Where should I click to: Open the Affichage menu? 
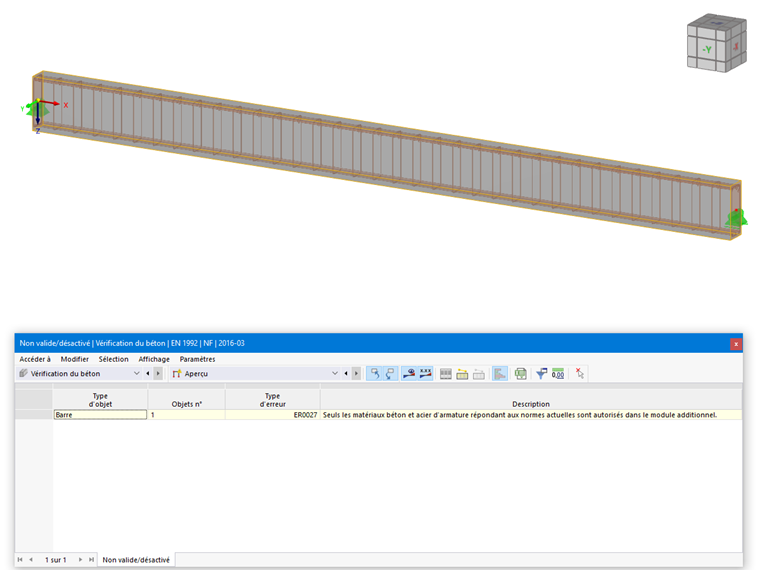click(154, 359)
